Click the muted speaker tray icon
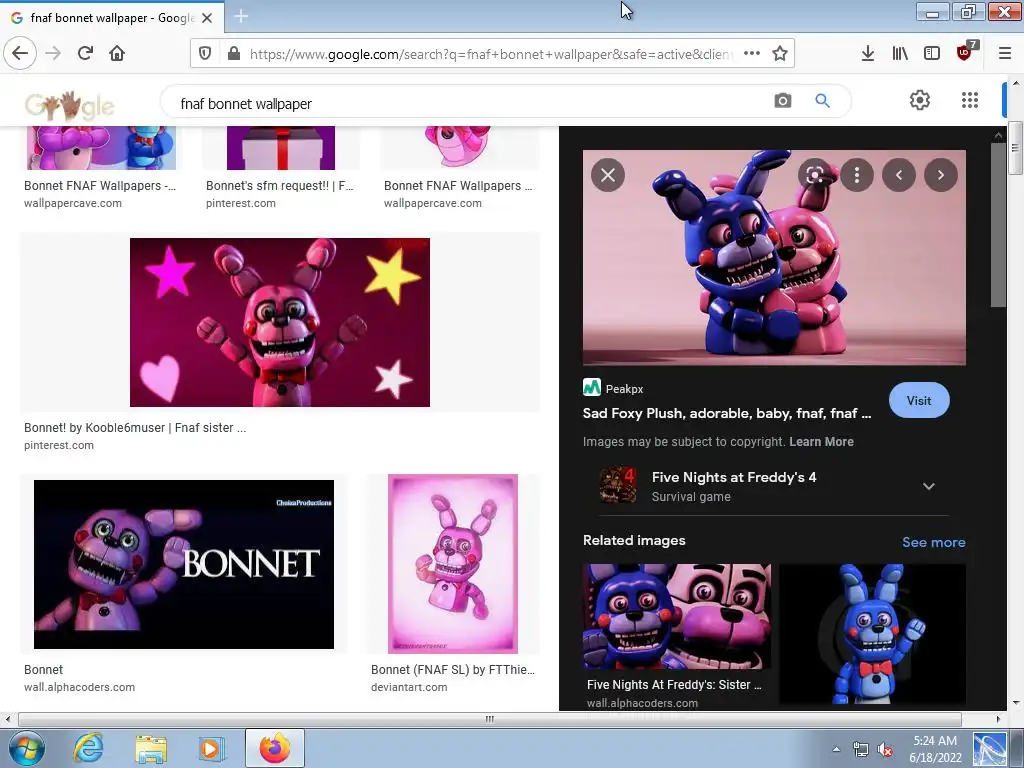The height and width of the screenshot is (768, 1024). tap(885, 750)
